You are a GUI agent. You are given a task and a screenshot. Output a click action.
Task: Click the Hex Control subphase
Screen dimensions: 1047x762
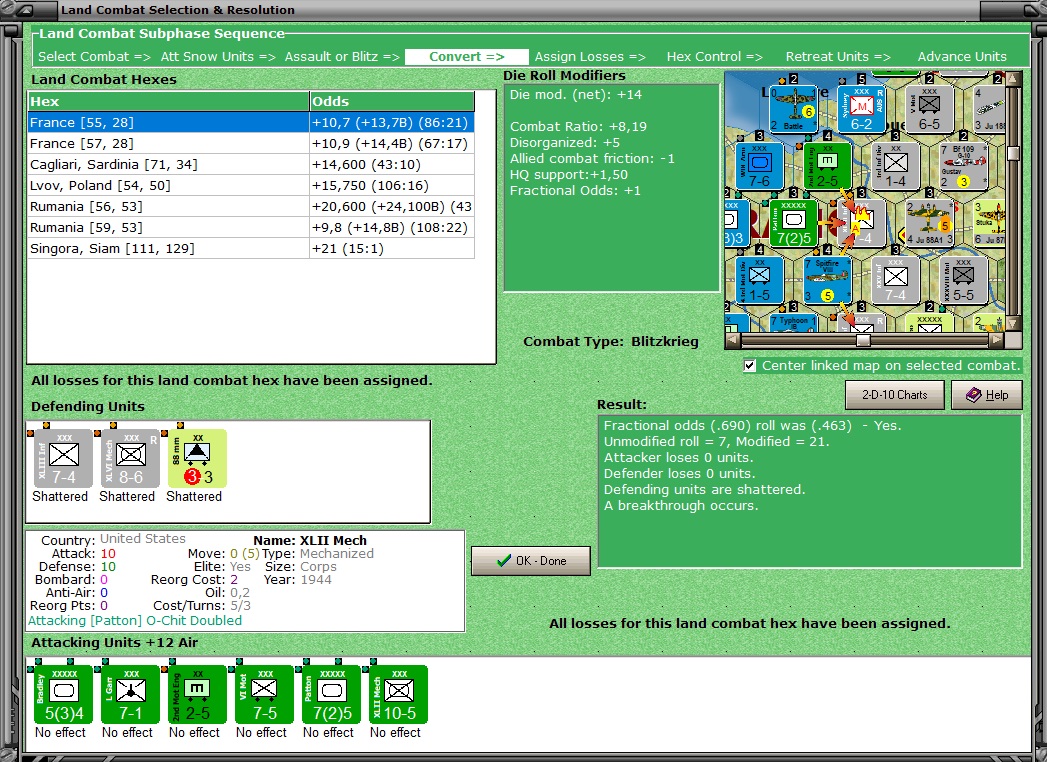tap(714, 57)
